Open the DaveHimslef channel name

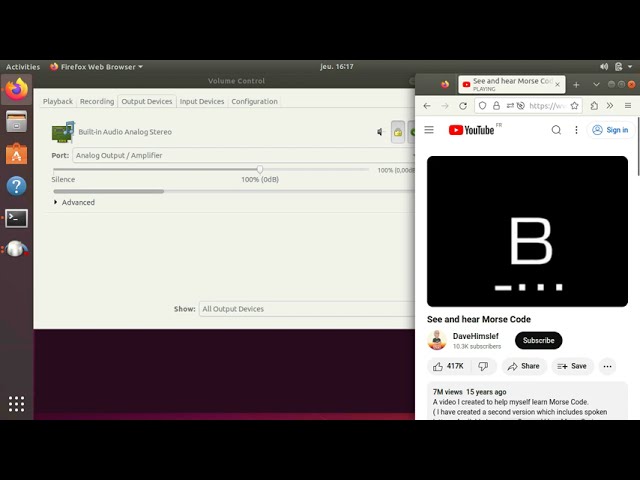[476, 336]
